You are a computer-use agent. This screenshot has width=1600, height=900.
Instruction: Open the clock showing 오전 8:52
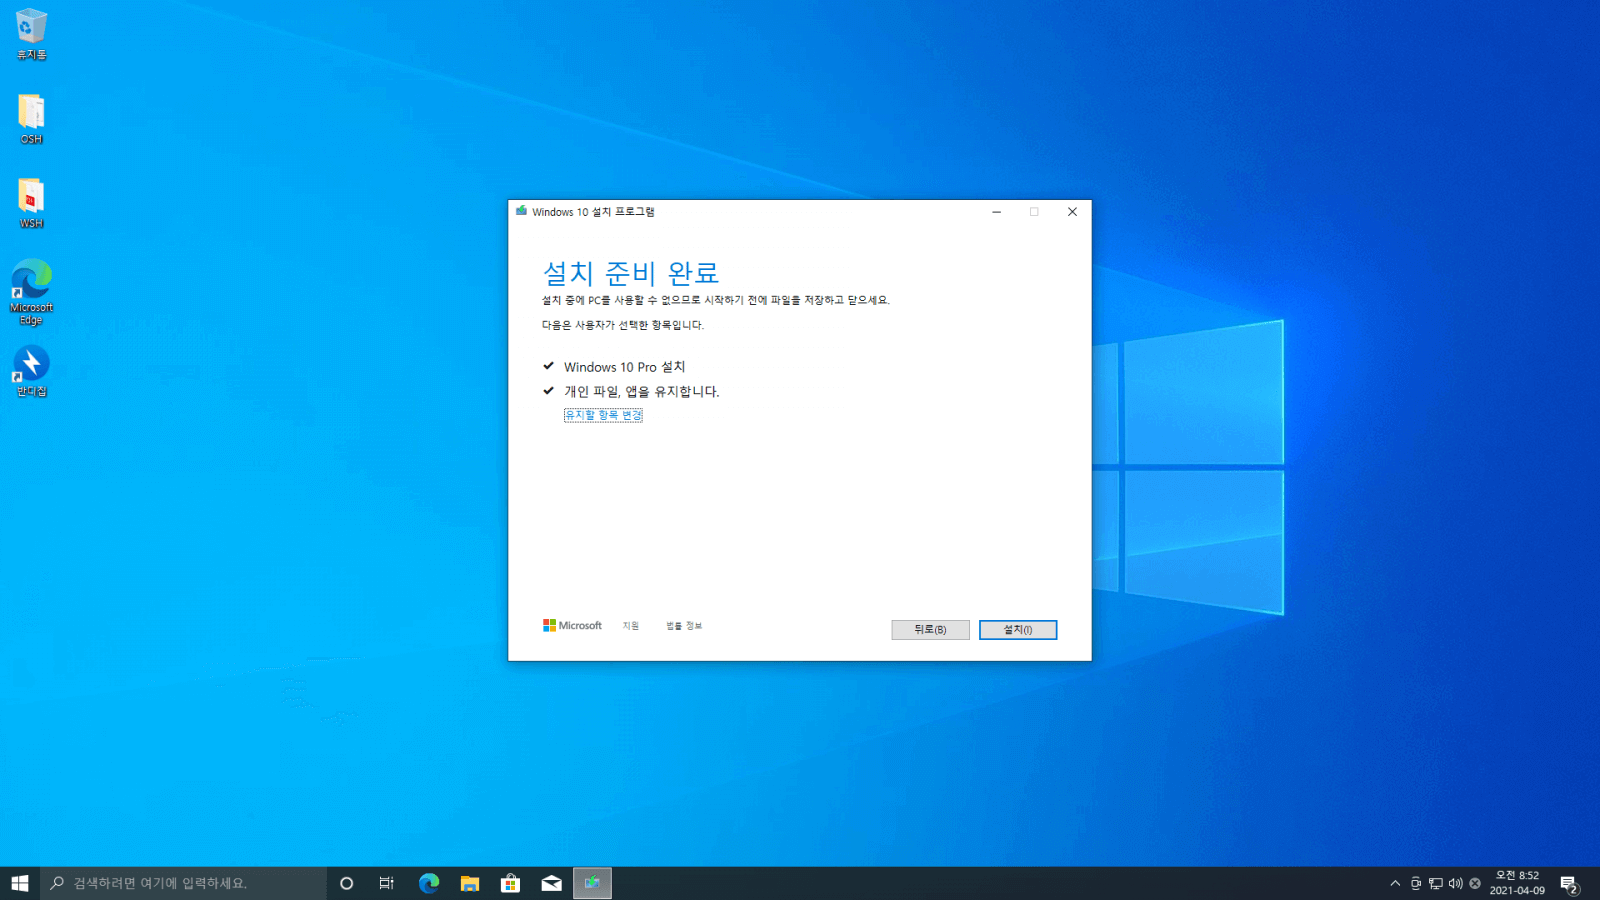(1517, 883)
